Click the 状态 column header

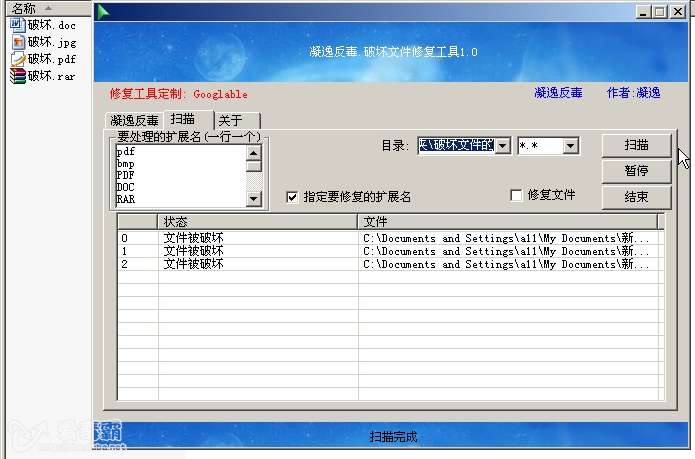click(258, 222)
